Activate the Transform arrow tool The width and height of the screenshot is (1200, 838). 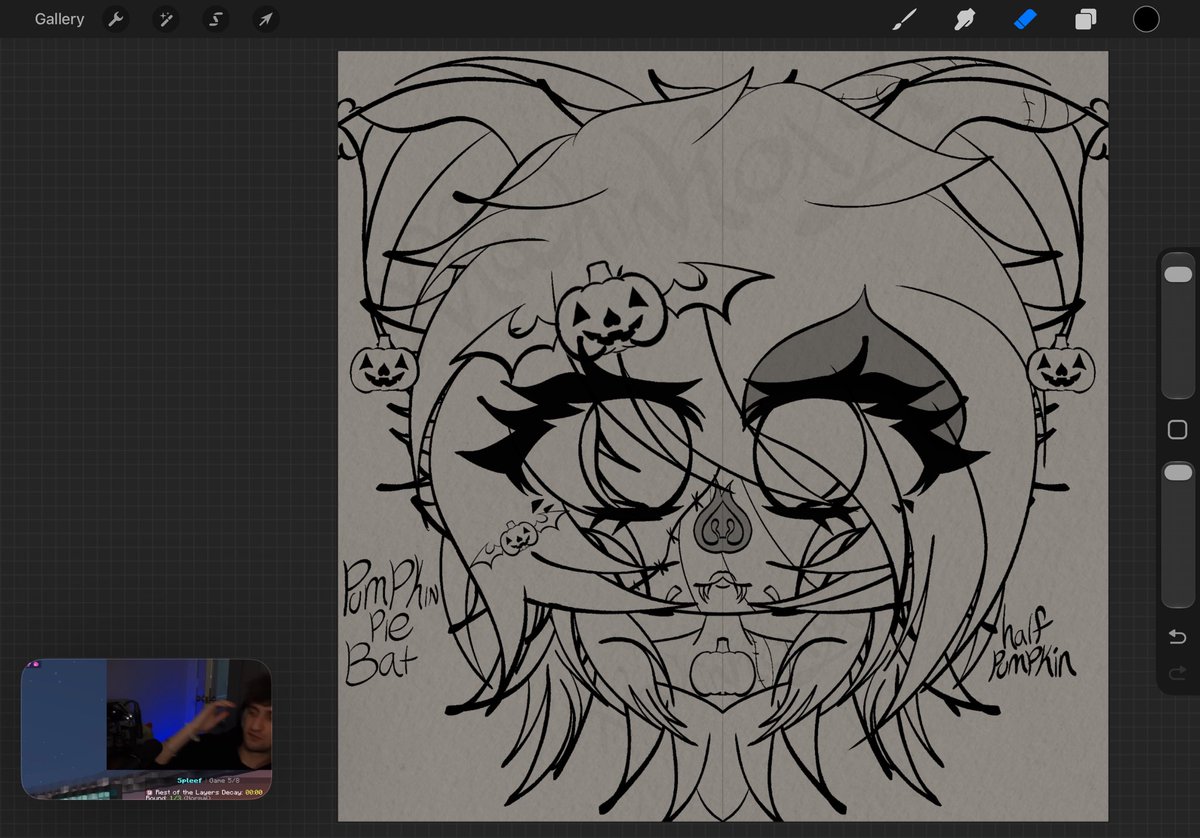pyautogui.click(x=265, y=19)
